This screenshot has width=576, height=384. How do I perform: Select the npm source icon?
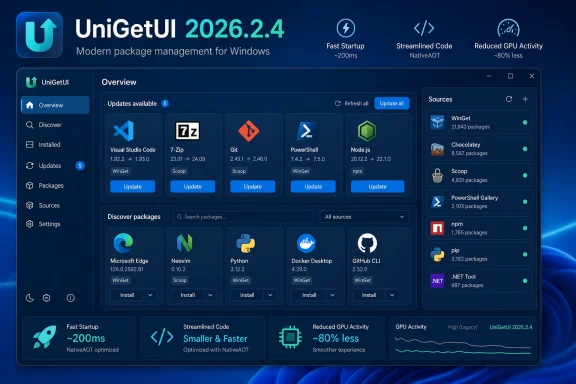coord(437,228)
